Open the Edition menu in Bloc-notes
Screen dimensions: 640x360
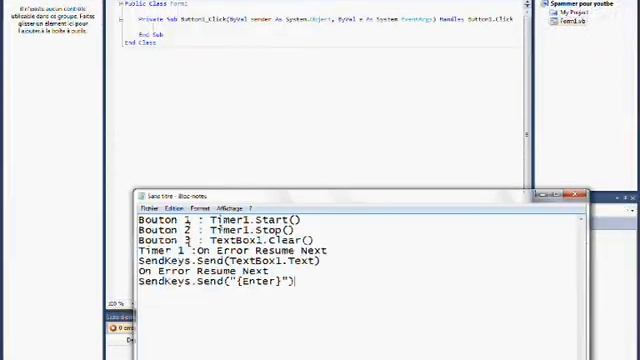(174, 208)
